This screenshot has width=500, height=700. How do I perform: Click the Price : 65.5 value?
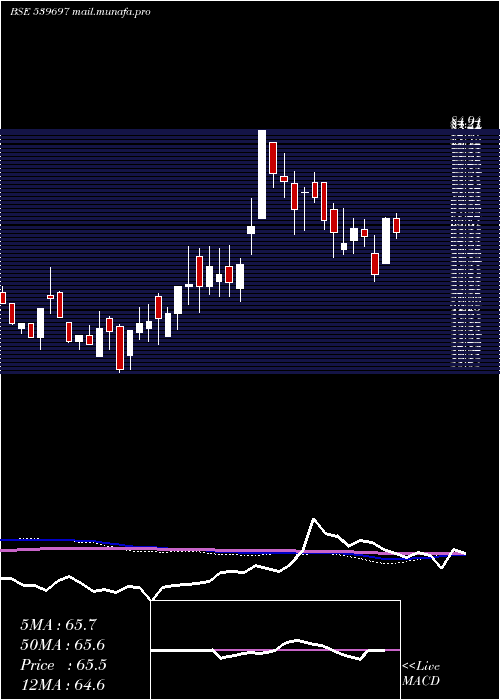[x=63, y=665]
